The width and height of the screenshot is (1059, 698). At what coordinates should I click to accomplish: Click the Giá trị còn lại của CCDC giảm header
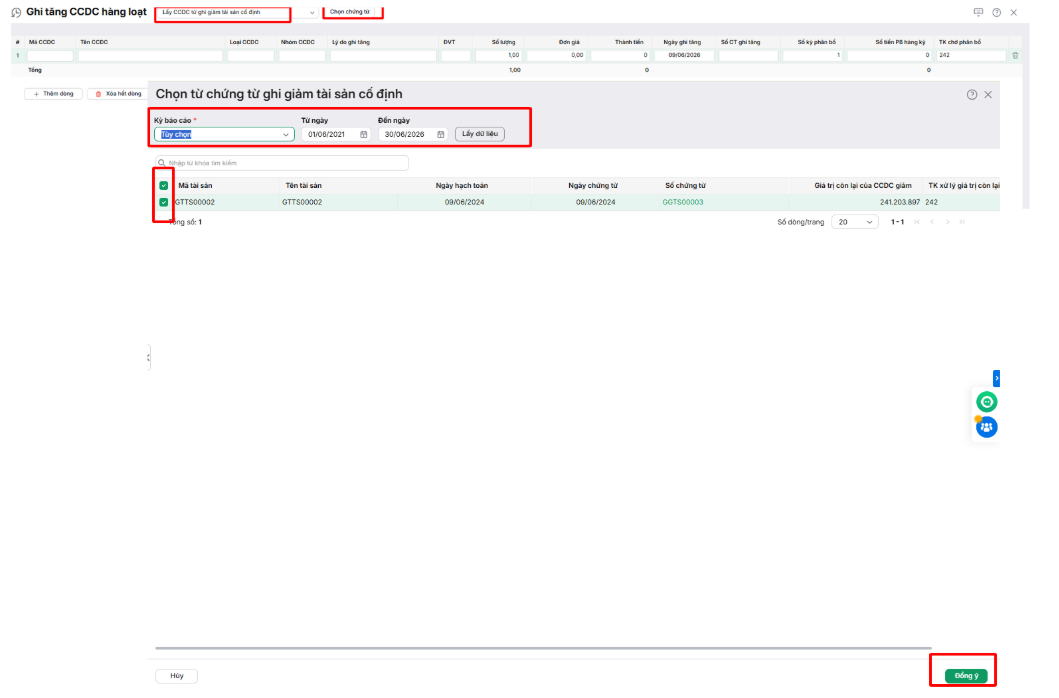[x=863, y=185]
